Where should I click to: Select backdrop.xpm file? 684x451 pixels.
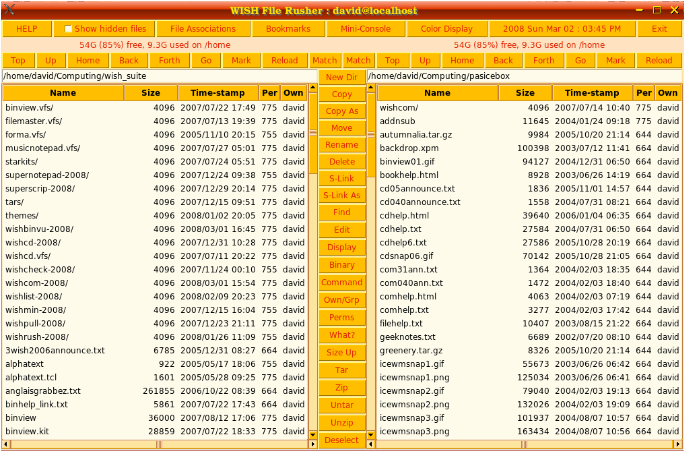tap(529, 148)
